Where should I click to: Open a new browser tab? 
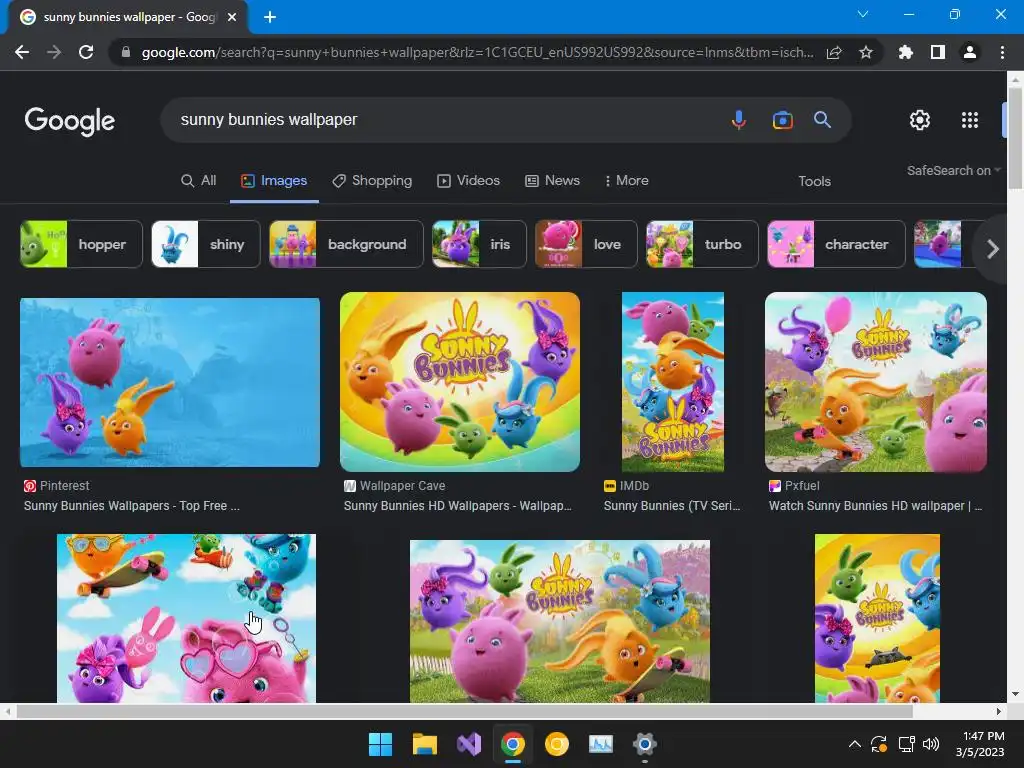(270, 17)
